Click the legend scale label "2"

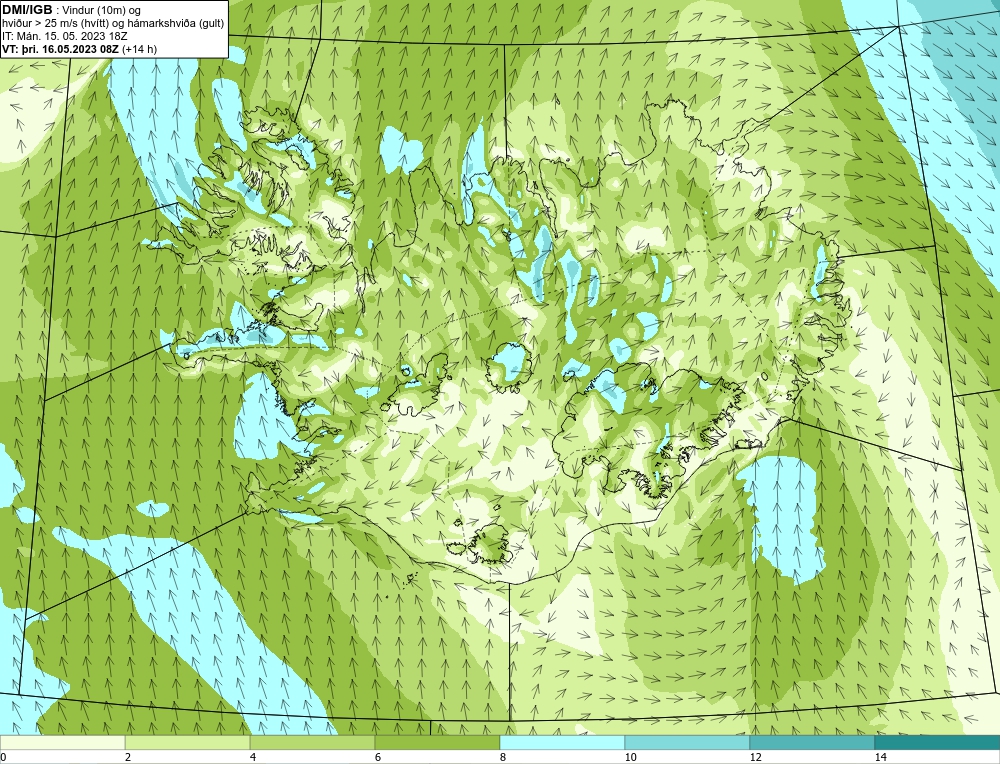point(128,757)
